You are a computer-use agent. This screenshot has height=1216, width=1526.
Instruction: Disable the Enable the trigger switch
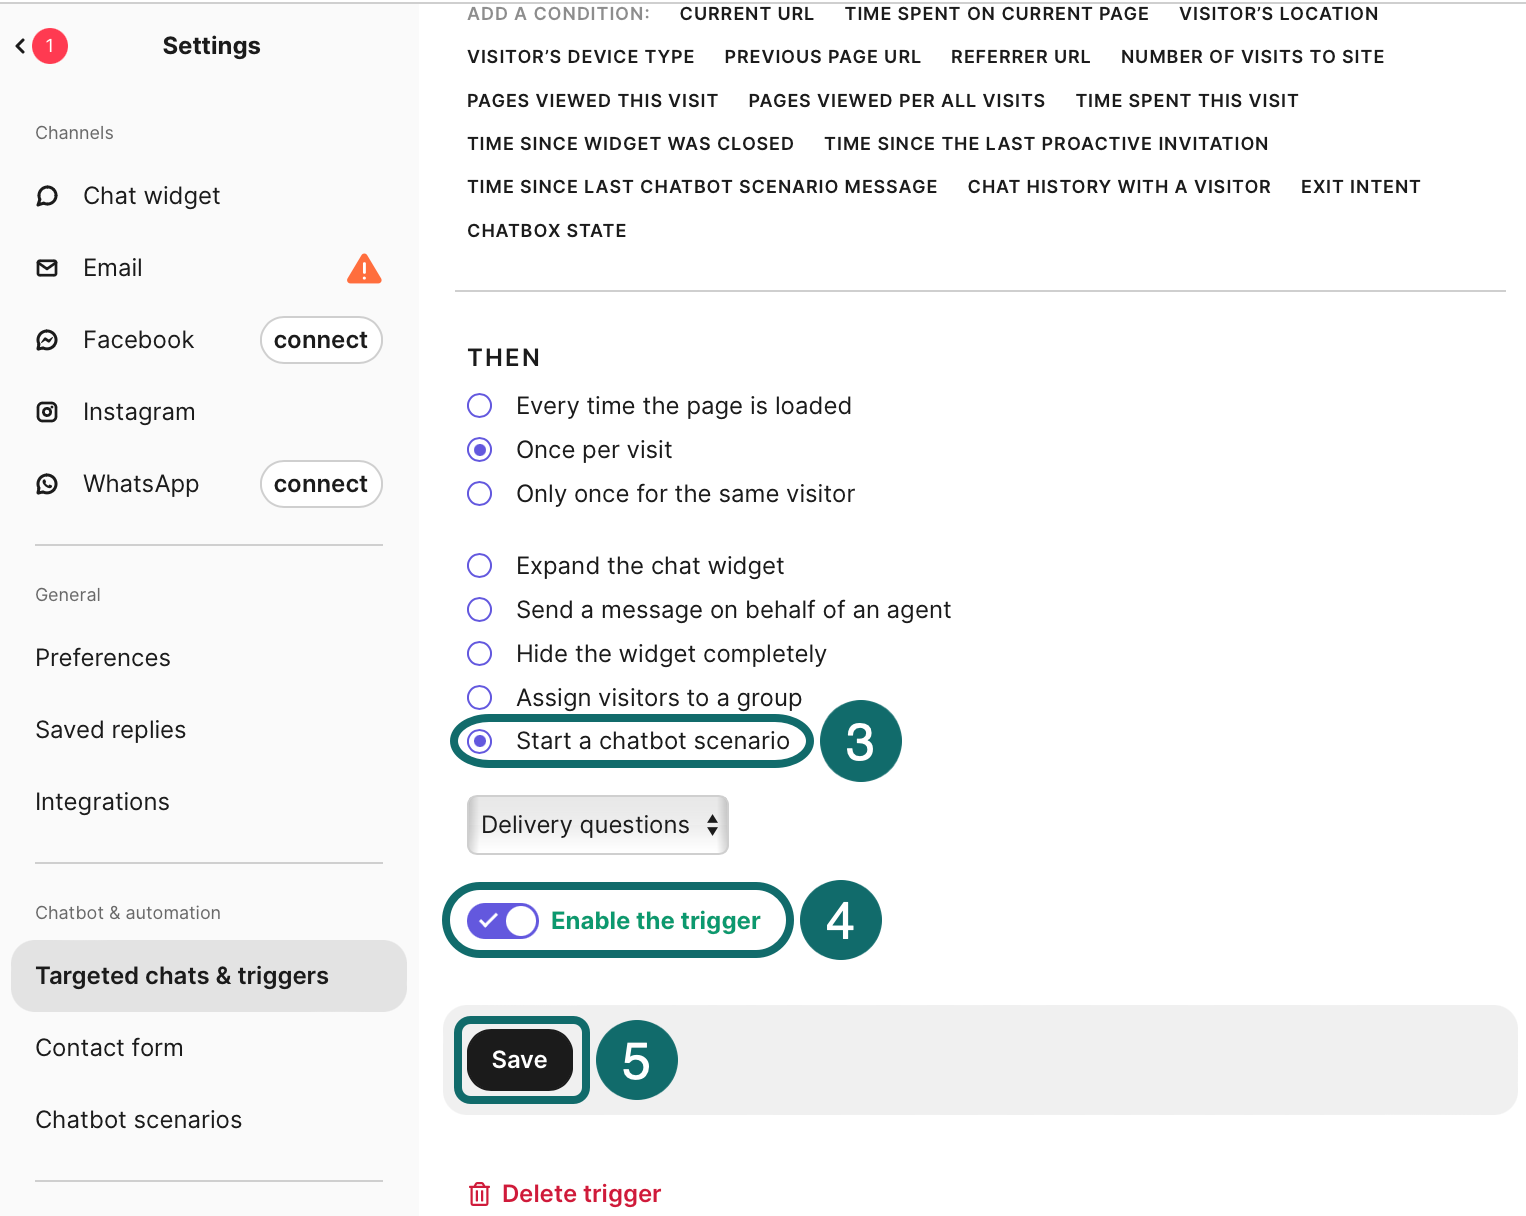pyautogui.click(x=502, y=921)
